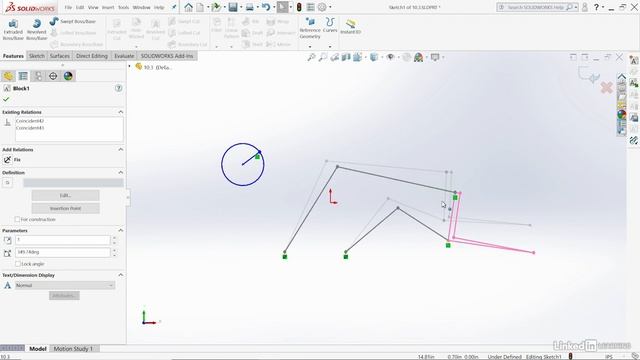Click the block scale parameter field
Screen dimensions: 640x360
tap(63, 240)
